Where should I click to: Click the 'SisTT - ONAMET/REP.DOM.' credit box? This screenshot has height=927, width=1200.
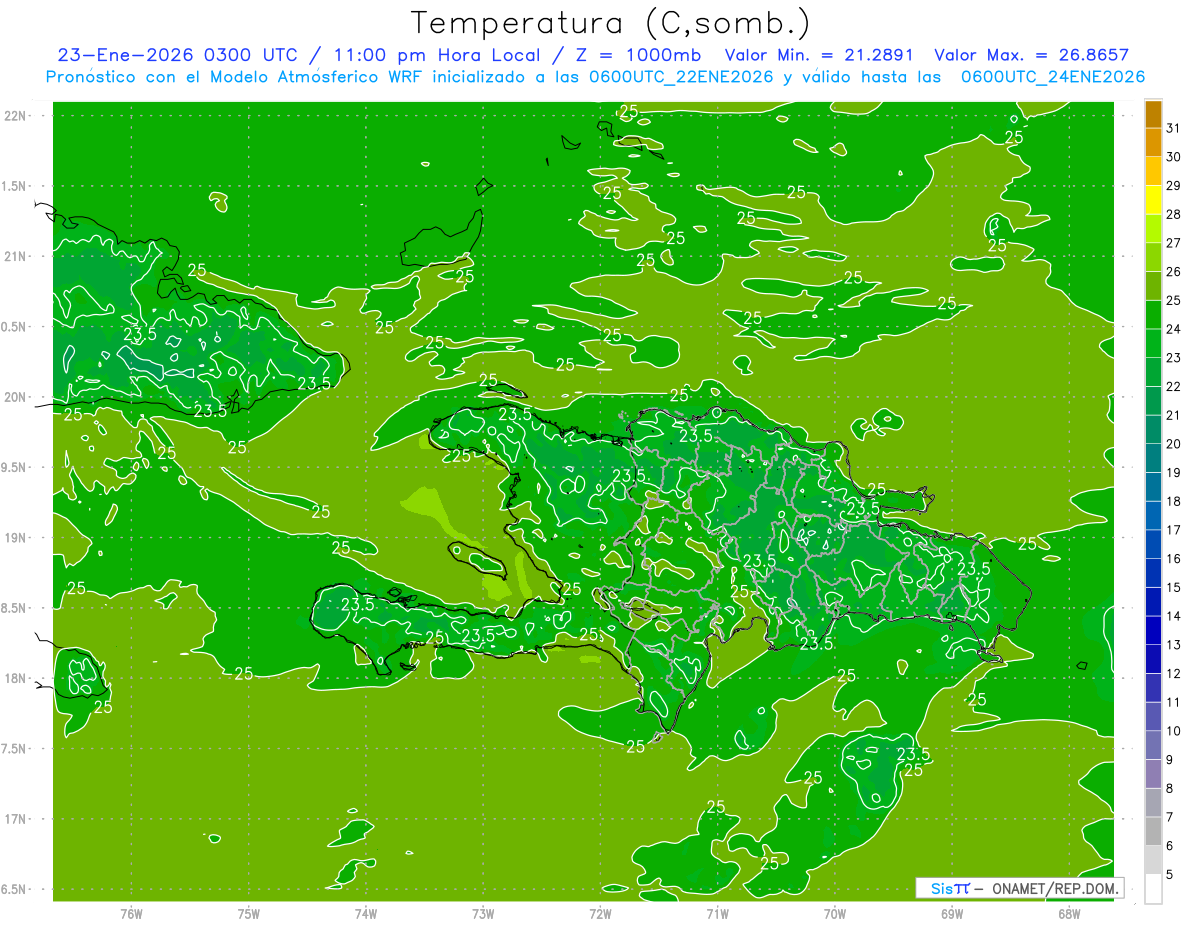point(1020,888)
